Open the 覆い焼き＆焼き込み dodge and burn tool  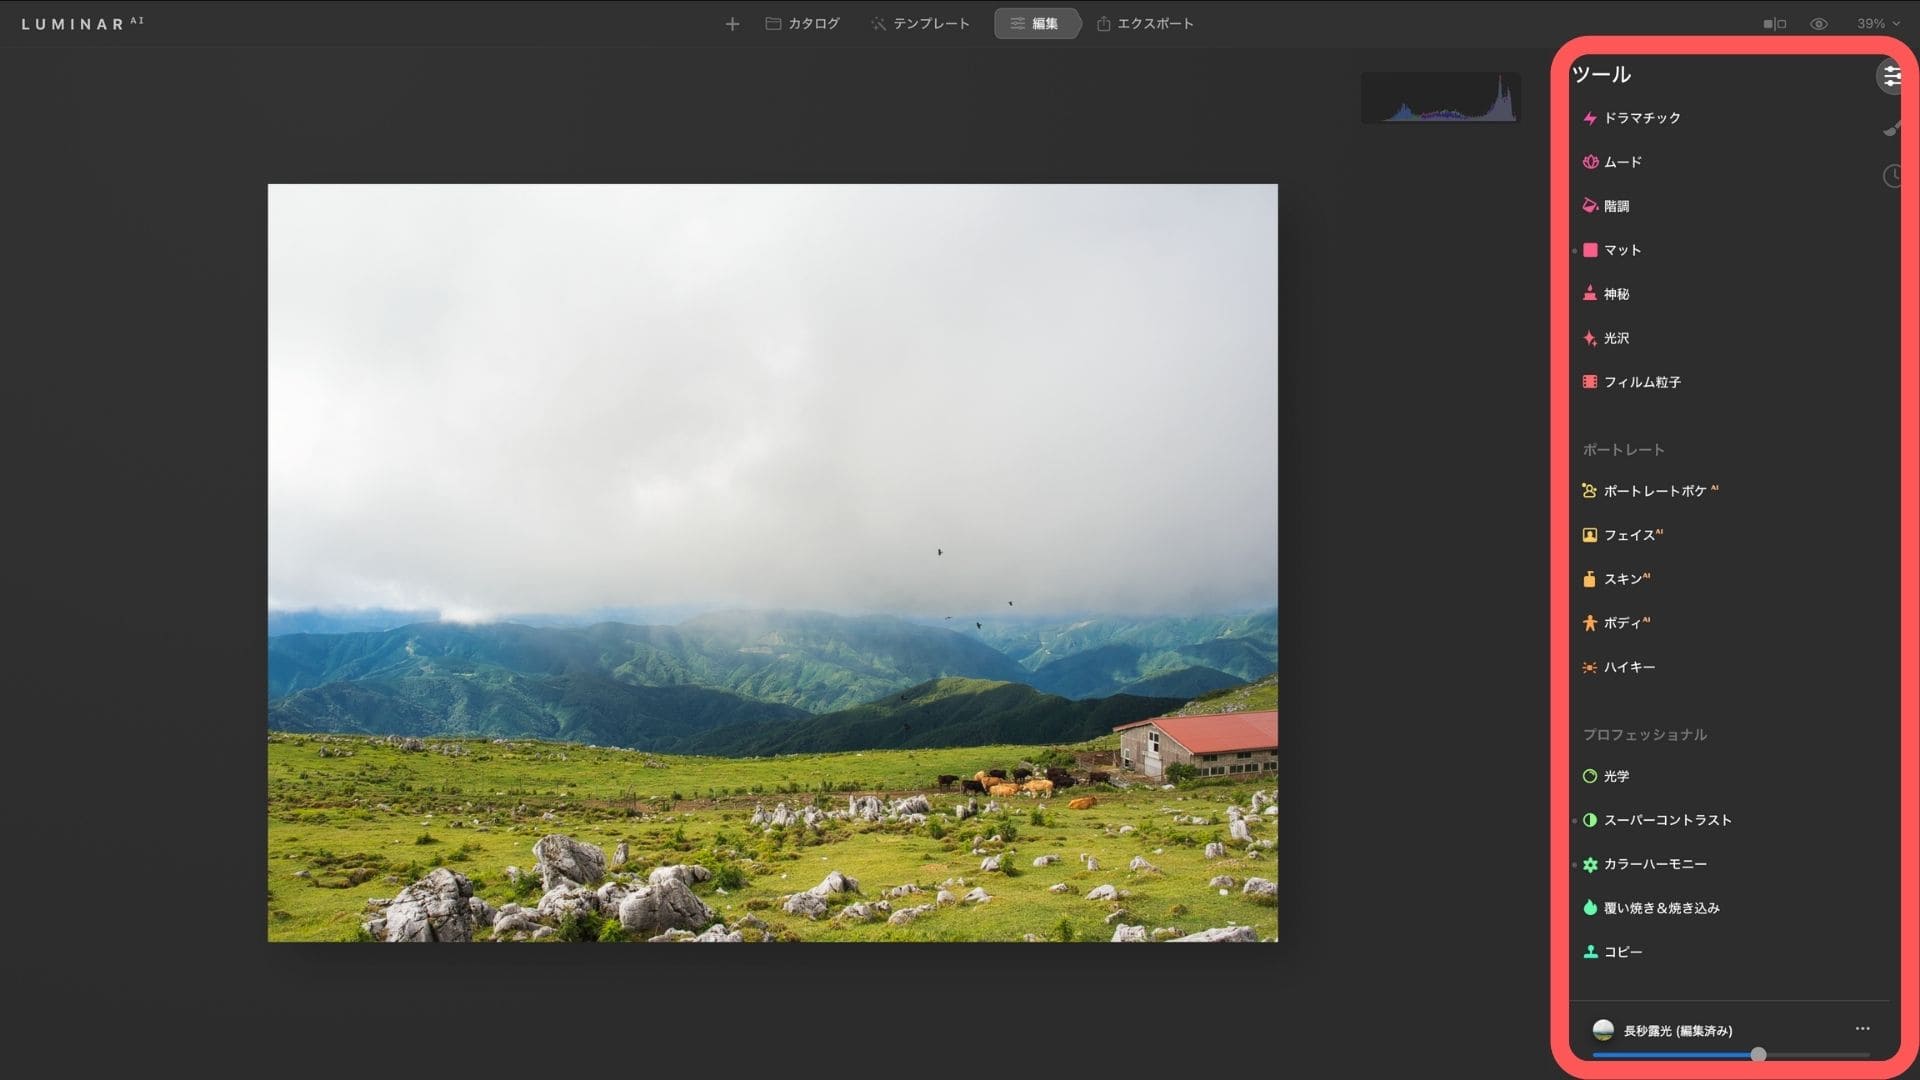click(x=1660, y=908)
